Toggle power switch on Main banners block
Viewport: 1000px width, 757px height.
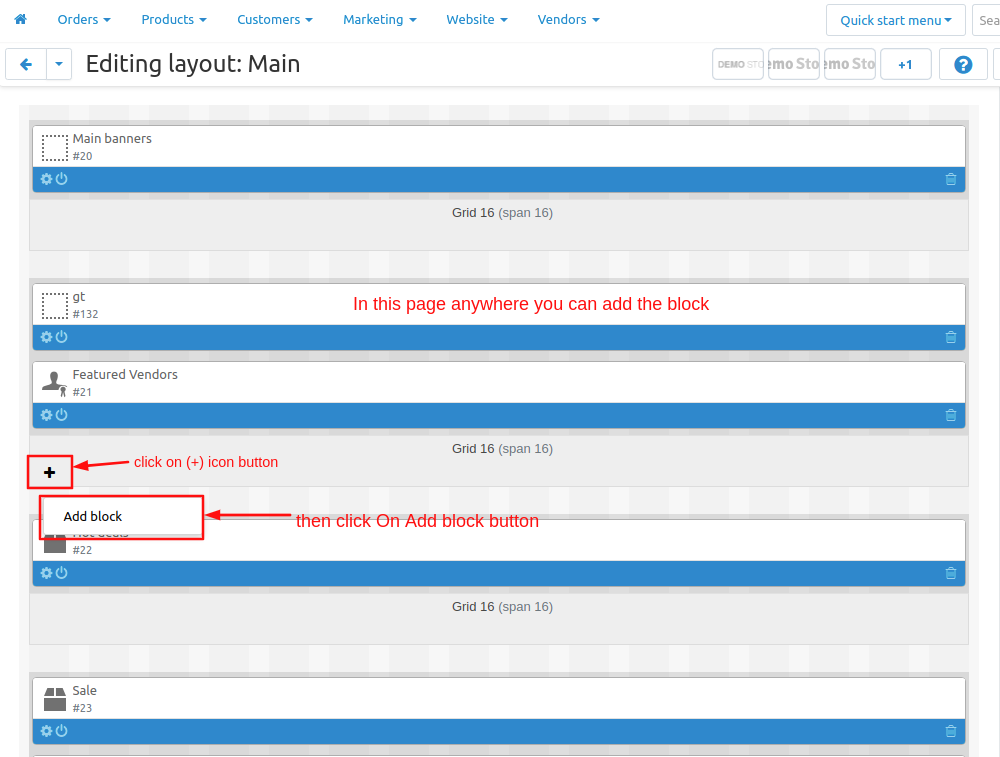pos(61,179)
